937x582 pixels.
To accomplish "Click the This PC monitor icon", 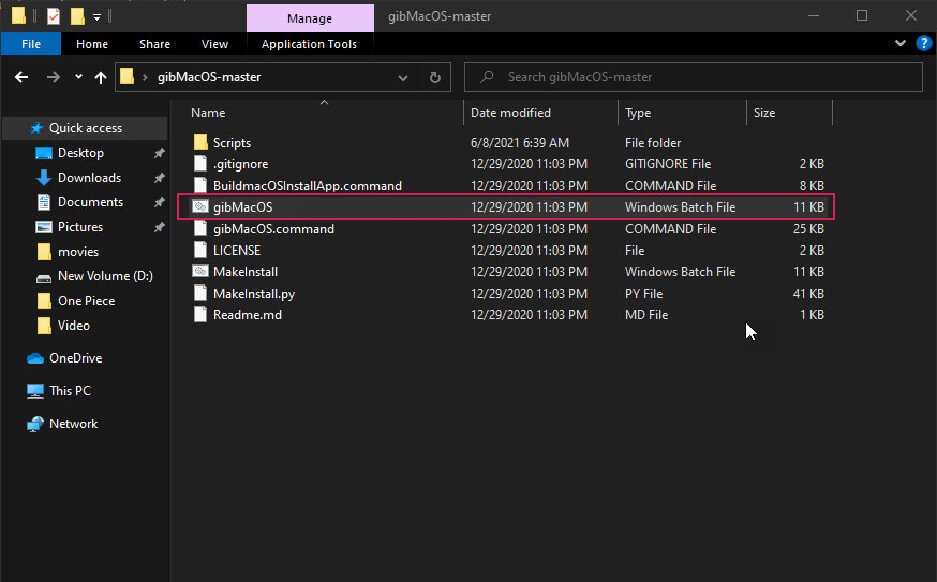I will 35,391.
